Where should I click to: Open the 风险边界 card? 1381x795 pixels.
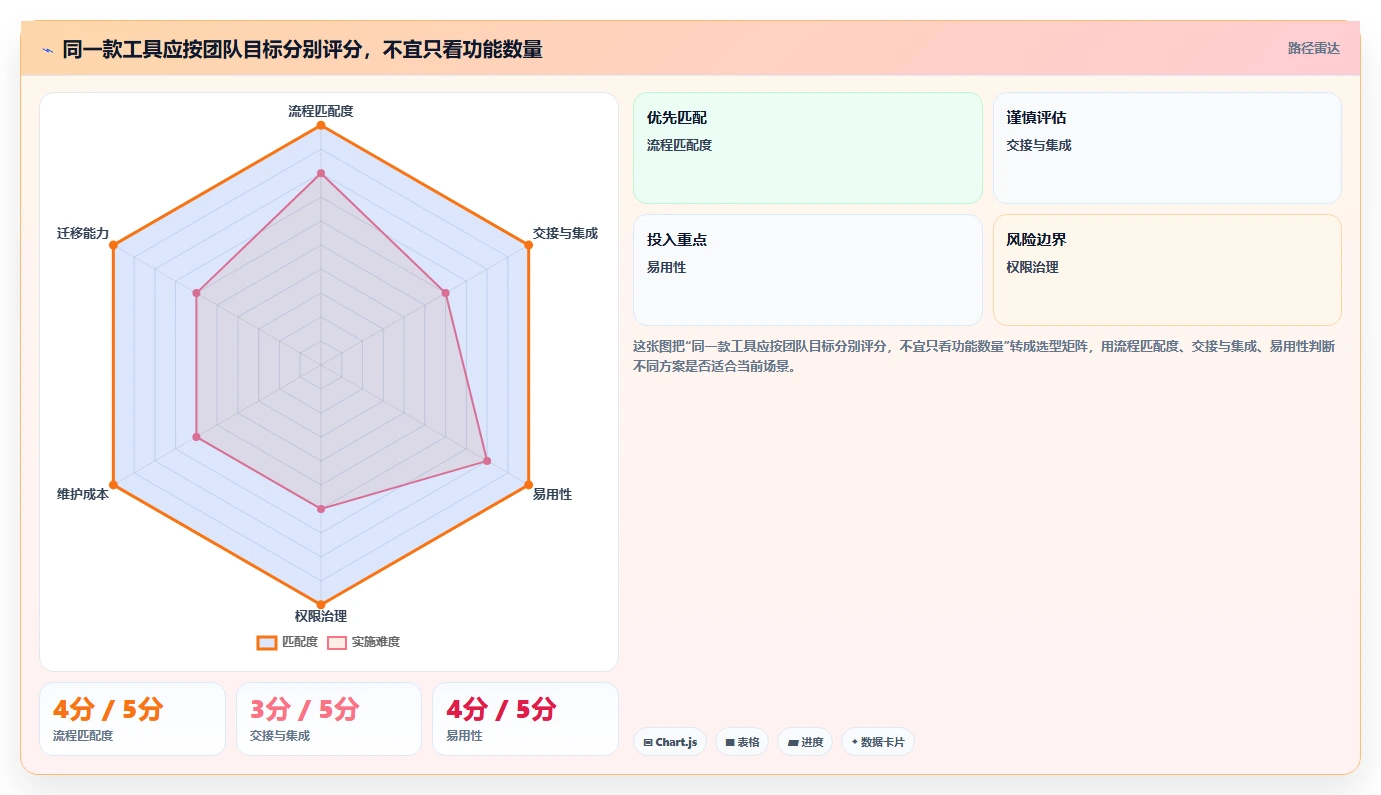1167,270
